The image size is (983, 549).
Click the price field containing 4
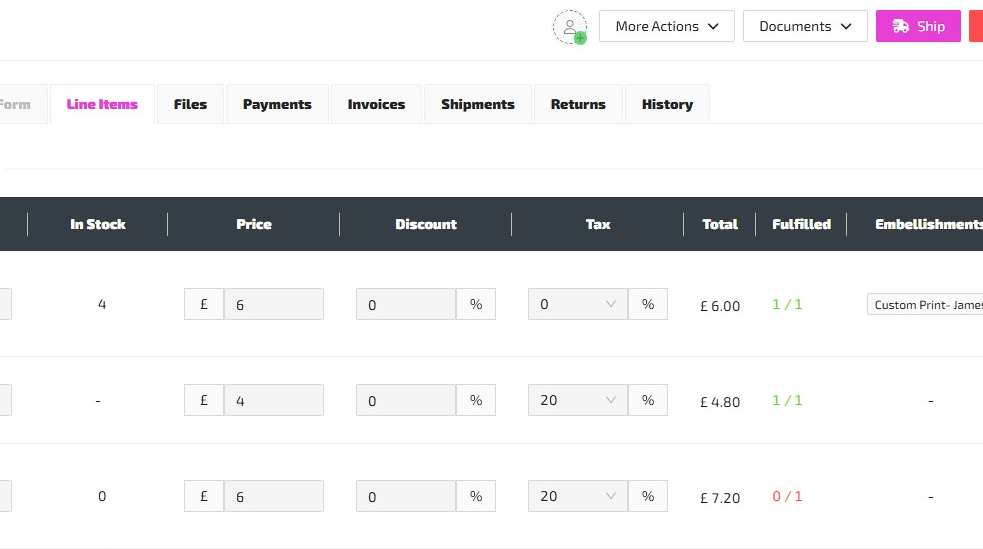[x=273, y=401]
